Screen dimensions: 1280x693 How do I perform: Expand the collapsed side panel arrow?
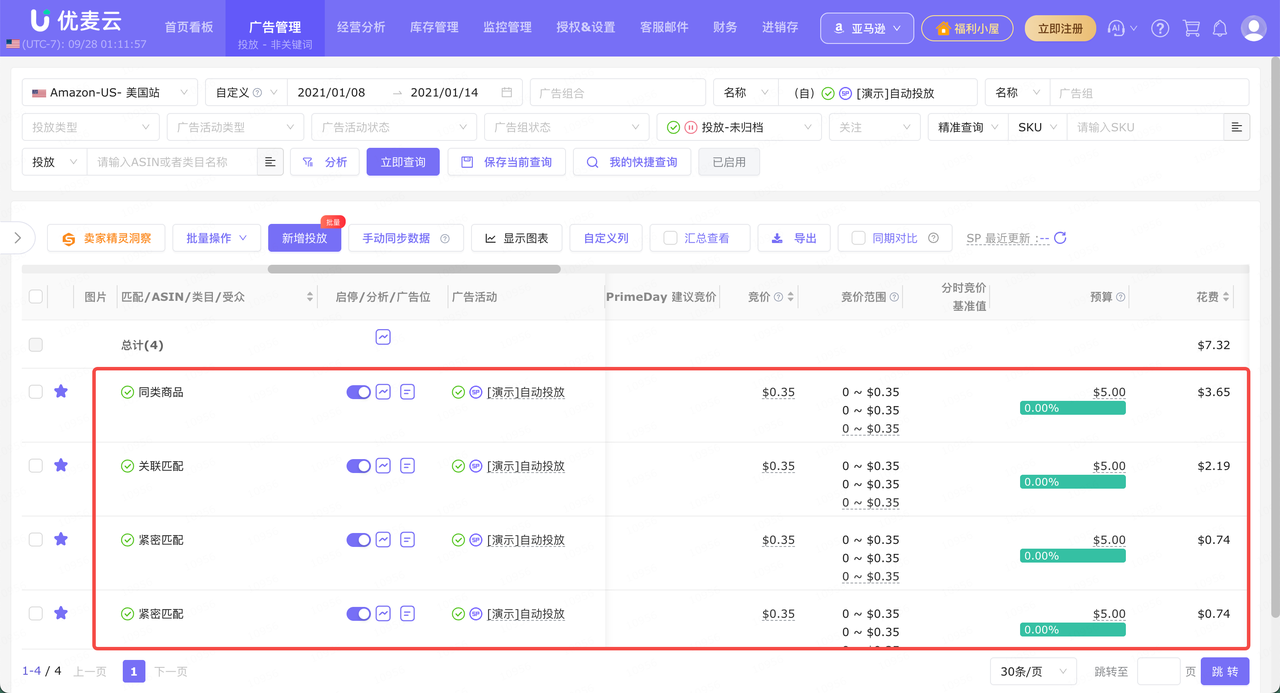tap(17, 238)
